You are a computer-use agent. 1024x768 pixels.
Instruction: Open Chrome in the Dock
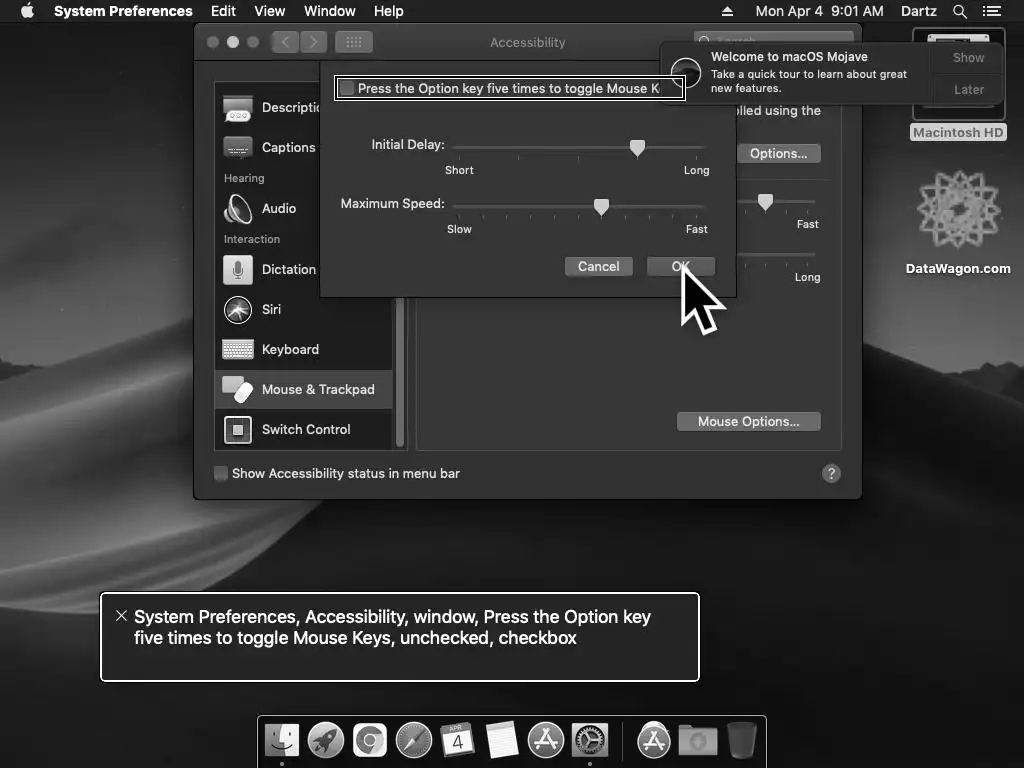point(370,741)
